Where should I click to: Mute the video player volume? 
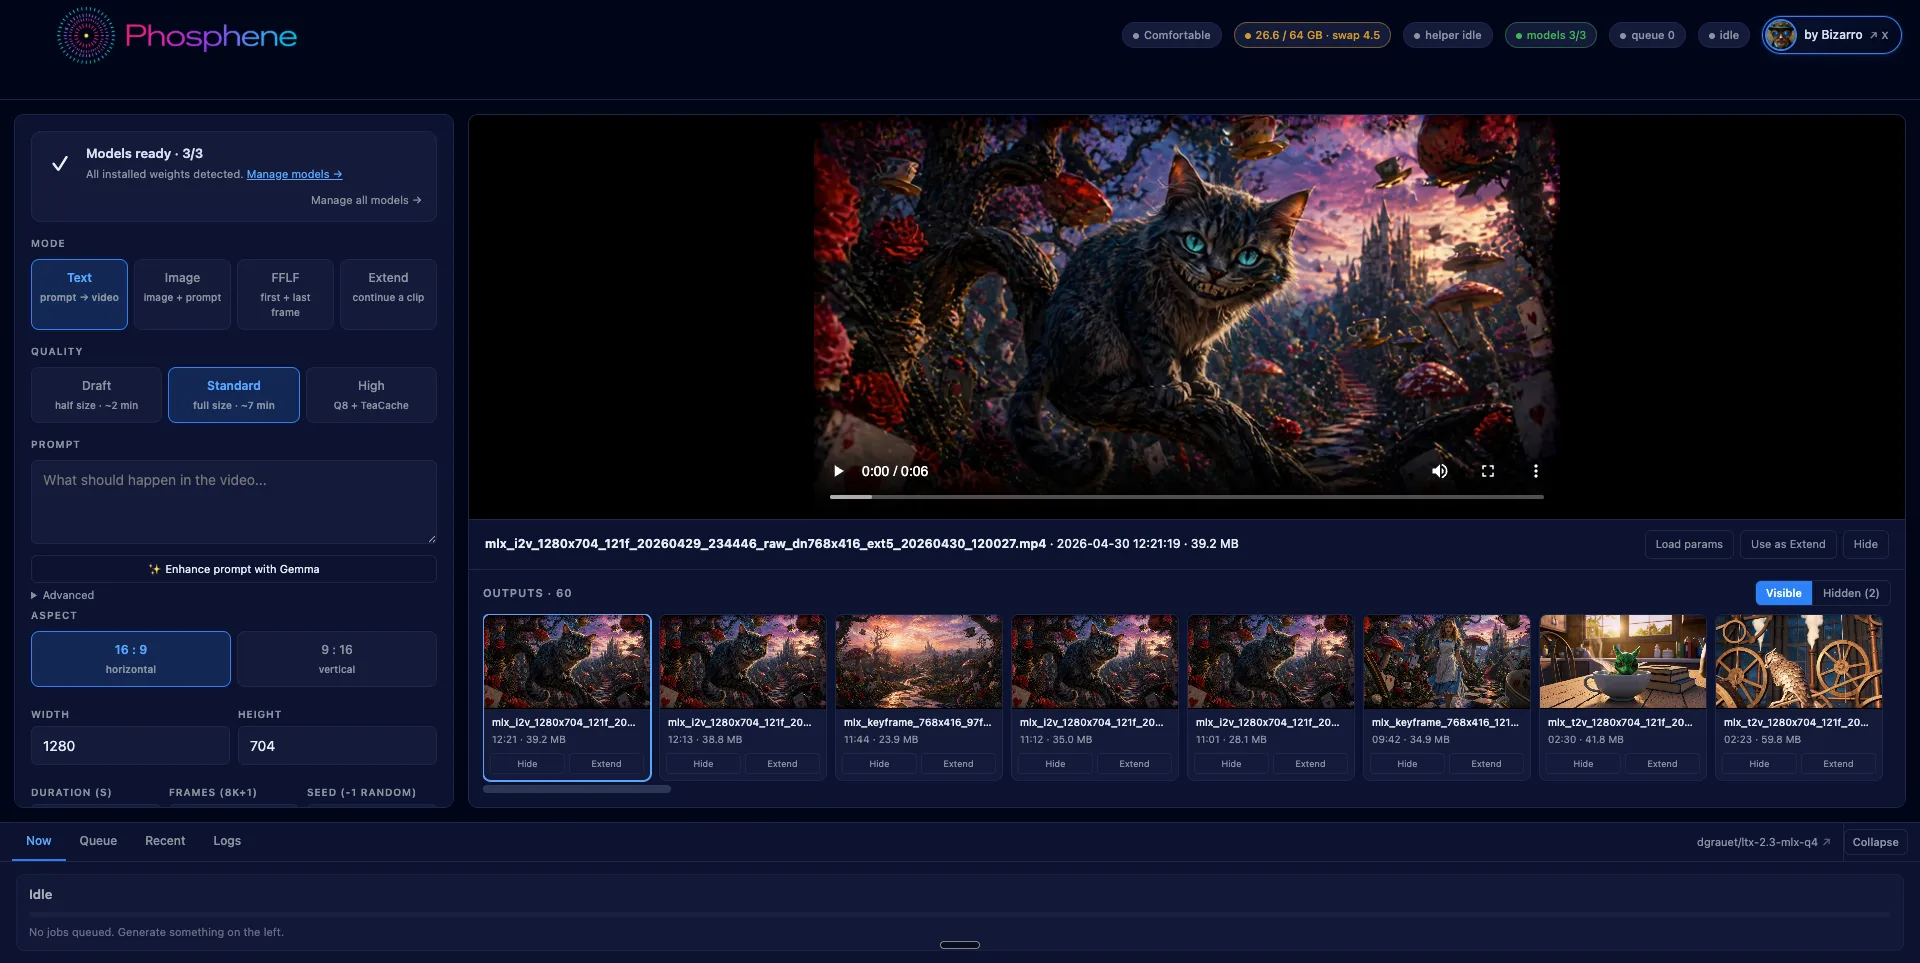pyautogui.click(x=1439, y=471)
